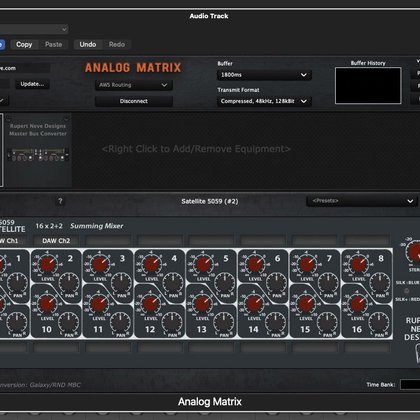This screenshot has height=420, width=420.
Task: Open the AWS Routing dropdown
Action: point(134,85)
